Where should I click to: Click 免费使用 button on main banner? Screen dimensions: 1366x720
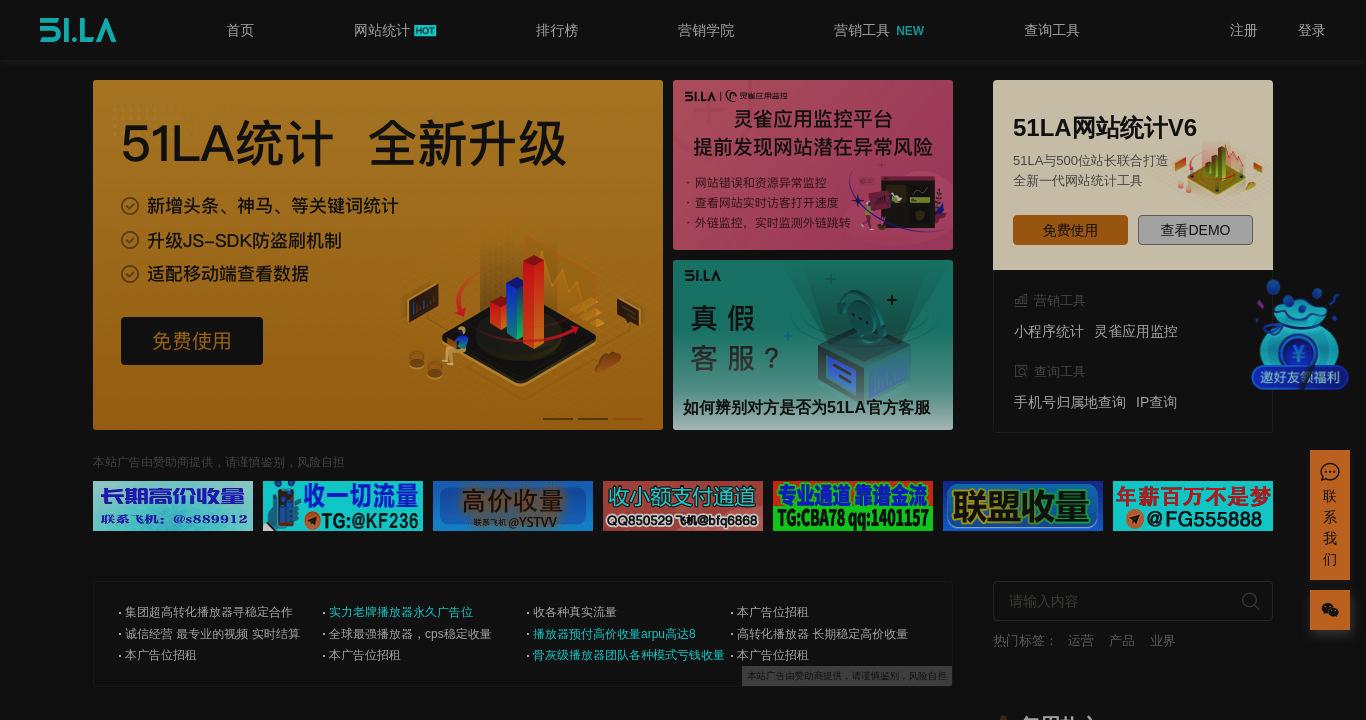[192, 341]
